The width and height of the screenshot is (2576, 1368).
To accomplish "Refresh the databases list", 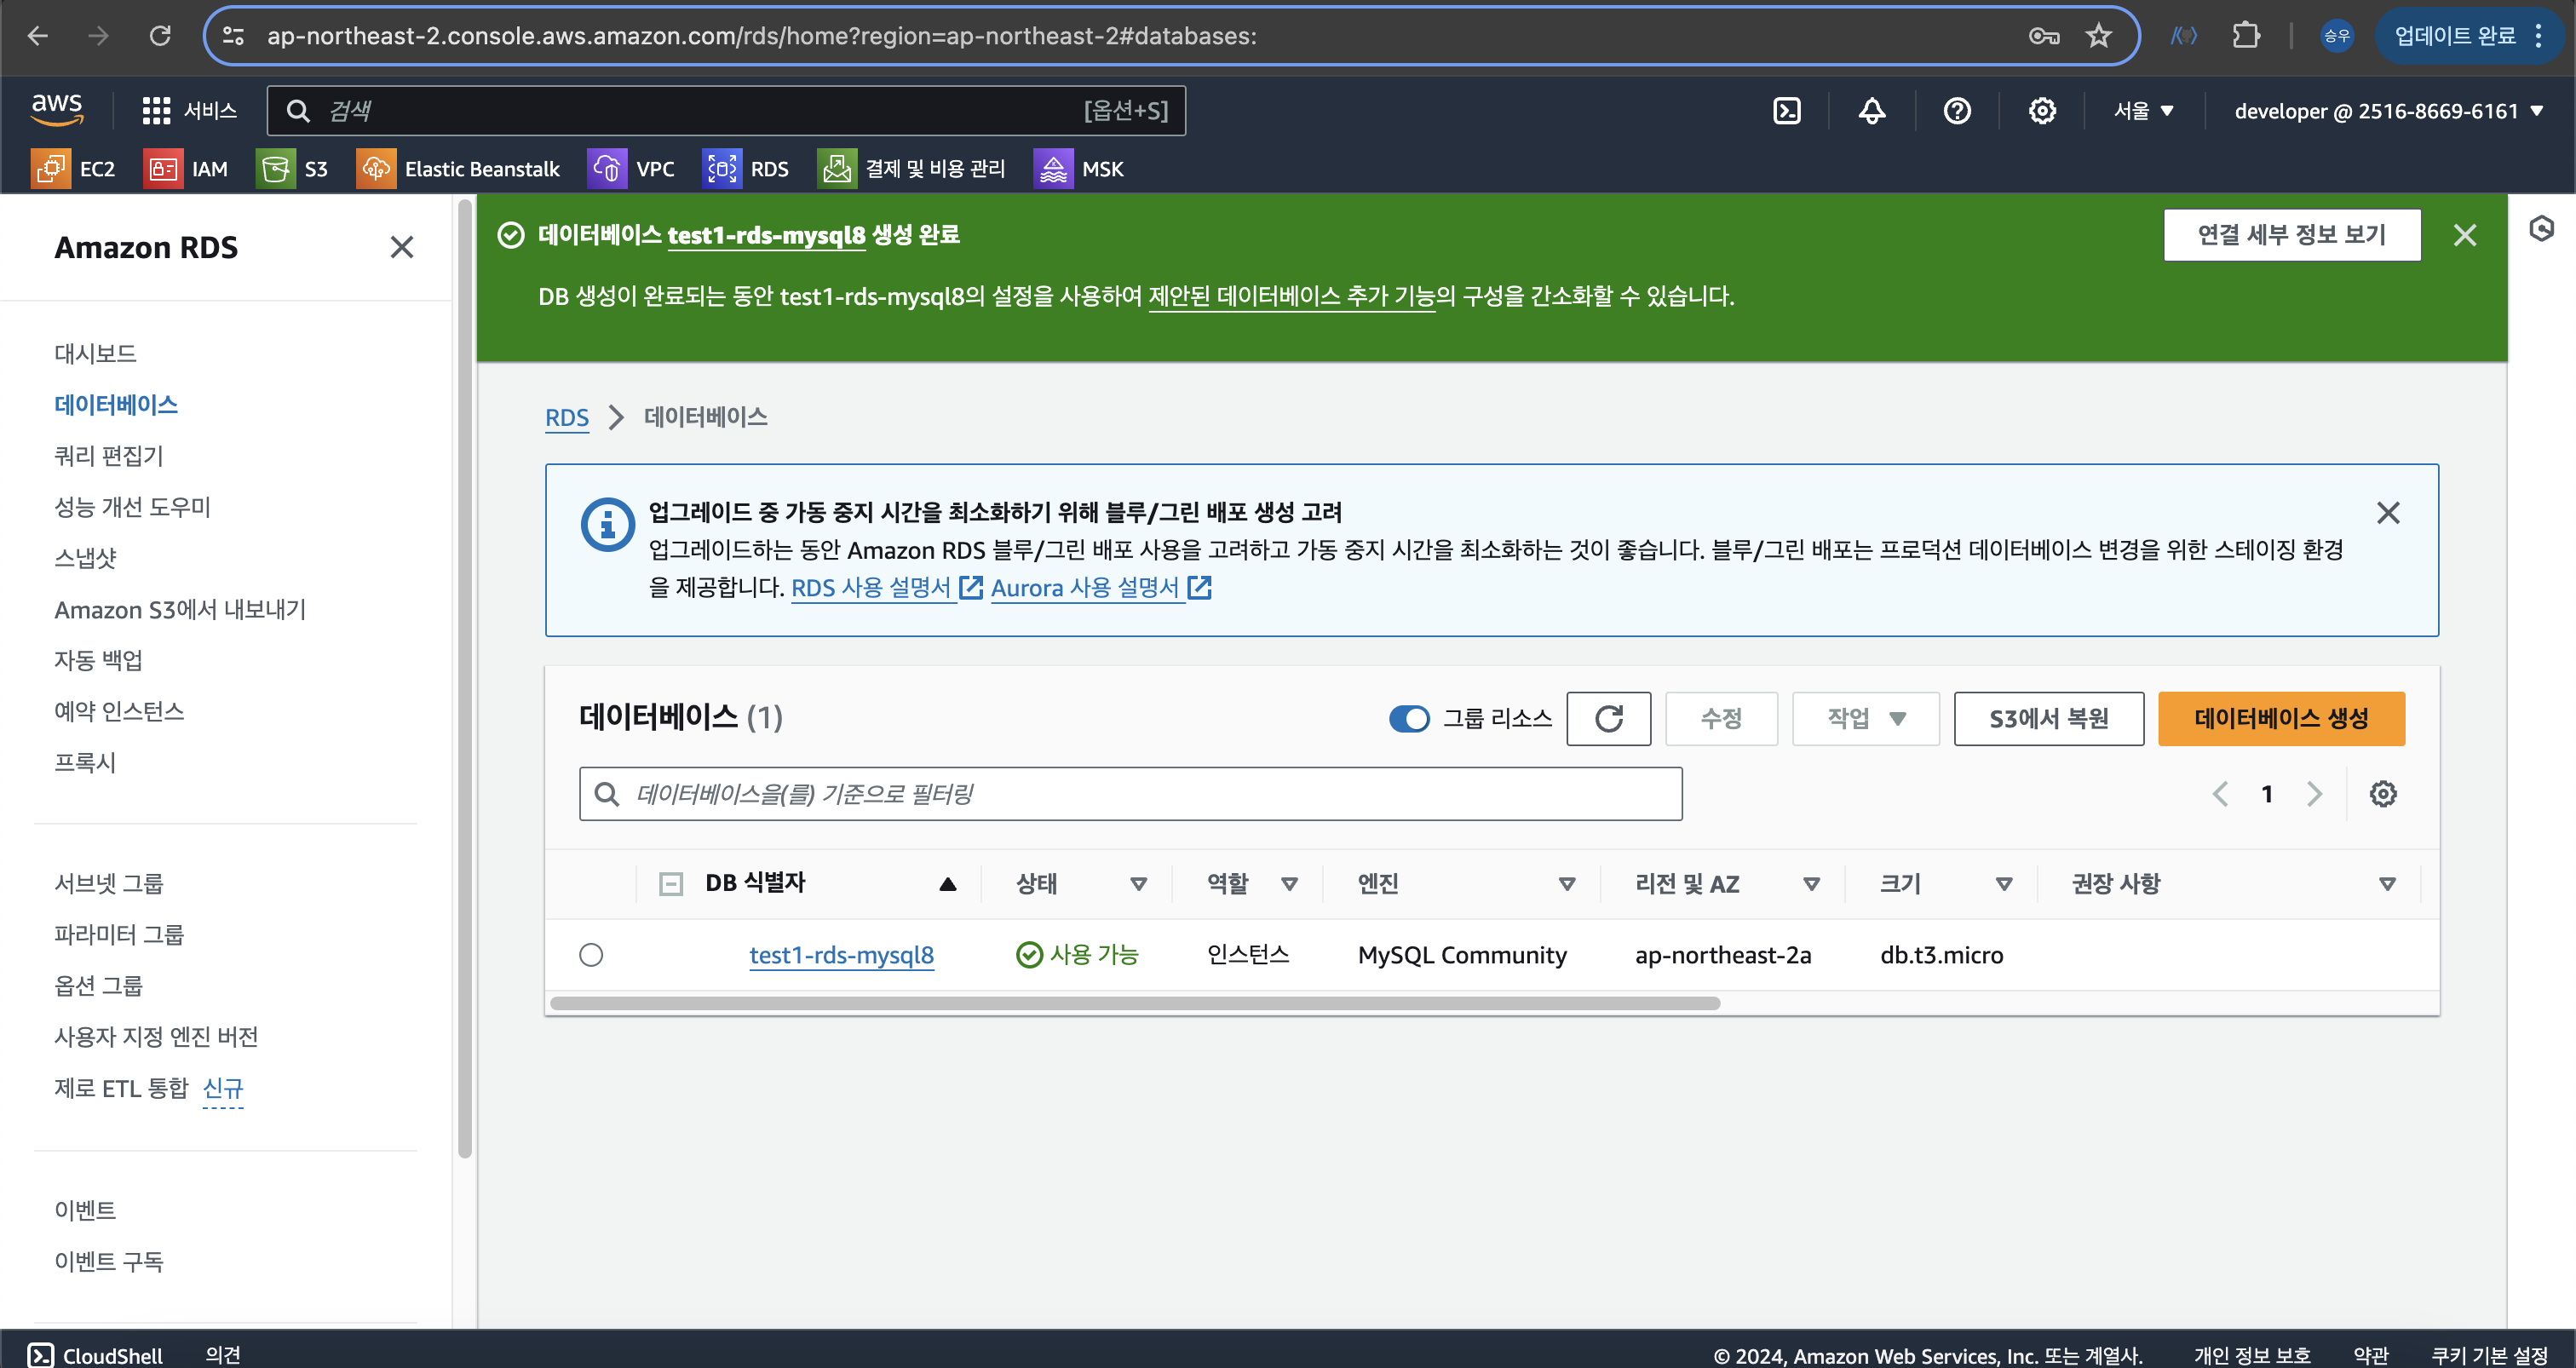I will click(1608, 718).
